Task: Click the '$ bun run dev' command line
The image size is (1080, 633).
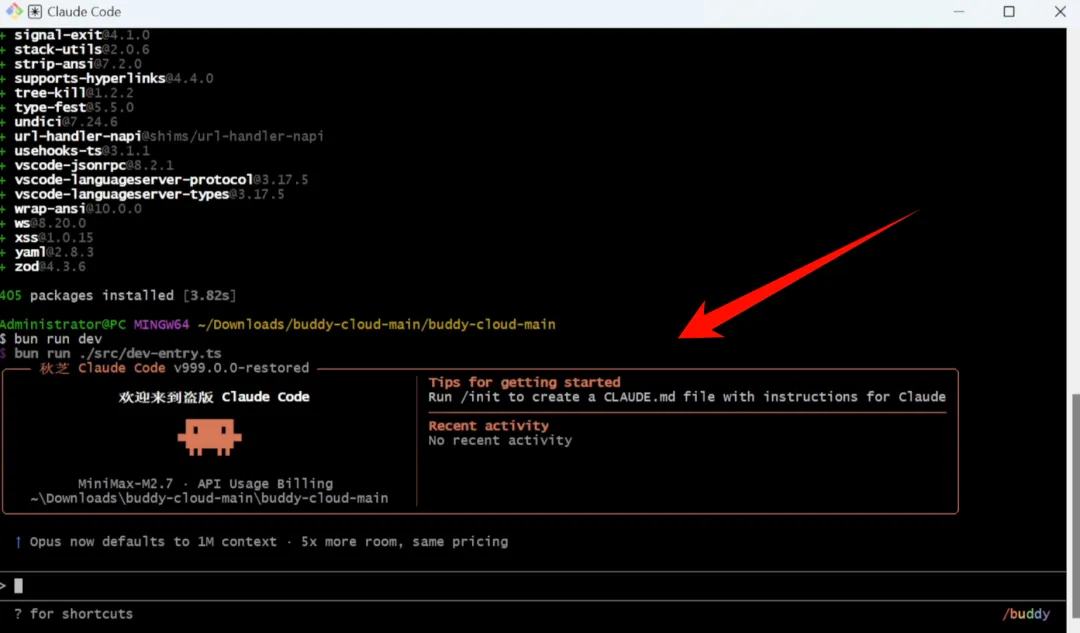Action: pos(51,339)
